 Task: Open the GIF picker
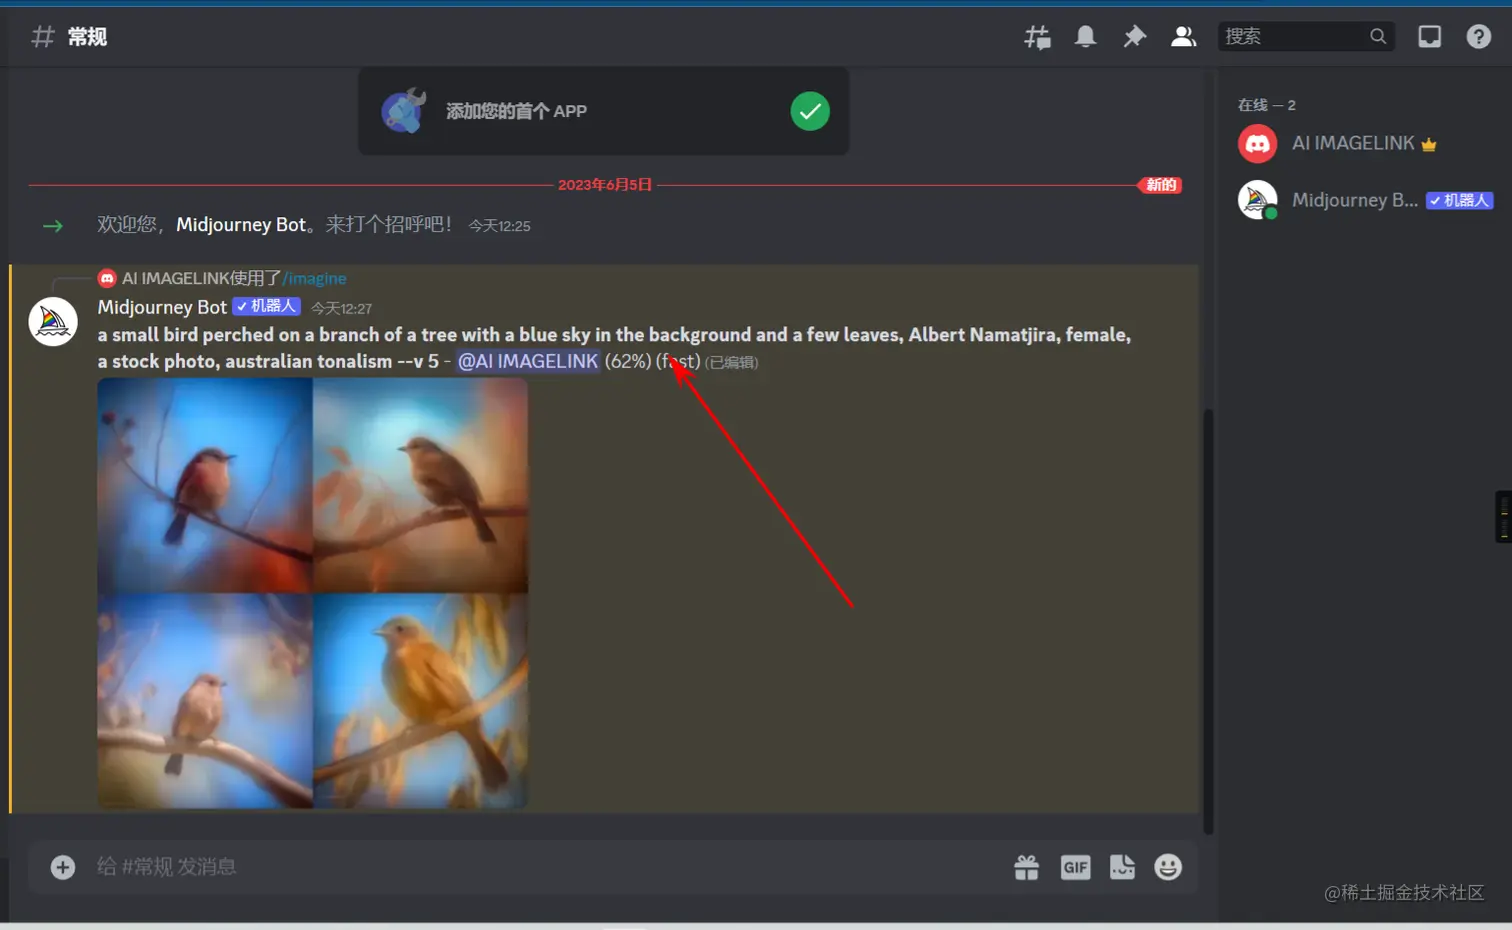(x=1075, y=867)
